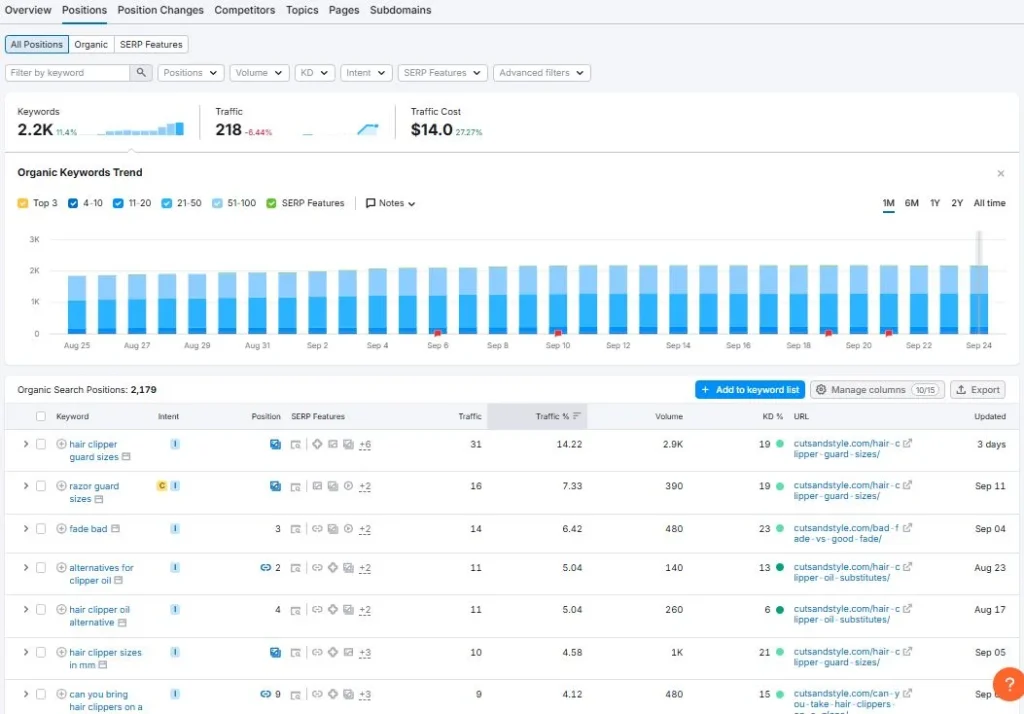This screenshot has width=1024, height=714.
Task: Switch to the Overview tab
Action: click(28, 10)
